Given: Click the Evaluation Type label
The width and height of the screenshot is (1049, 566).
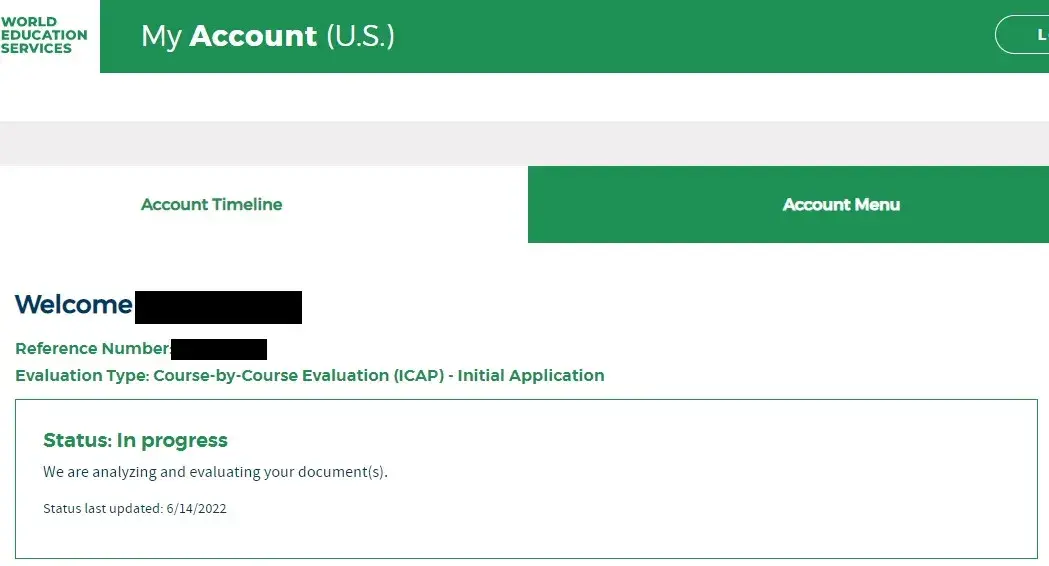Looking at the screenshot, I should click(x=82, y=376).
